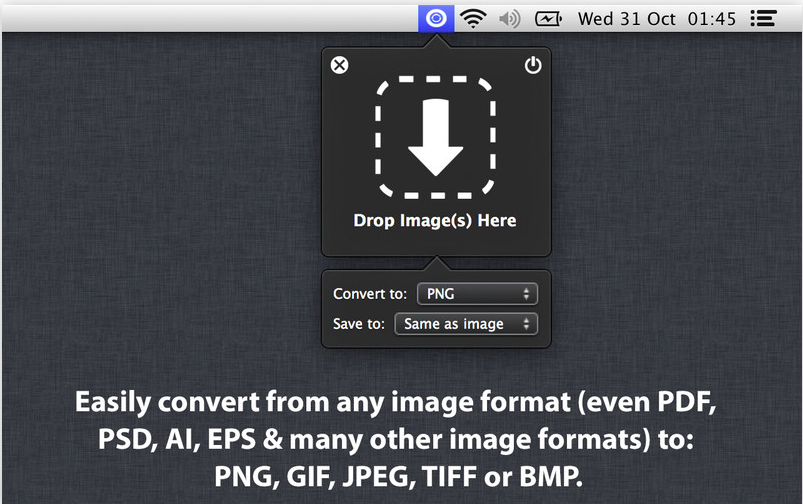Open Notification Center list icon

point(764,18)
